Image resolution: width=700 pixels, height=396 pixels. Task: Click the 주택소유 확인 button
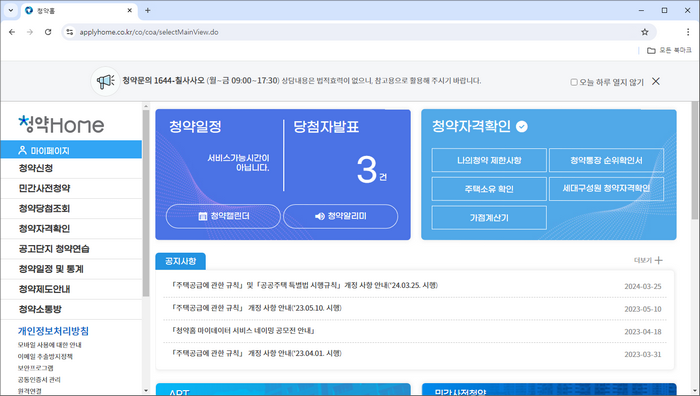coord(489,189)
